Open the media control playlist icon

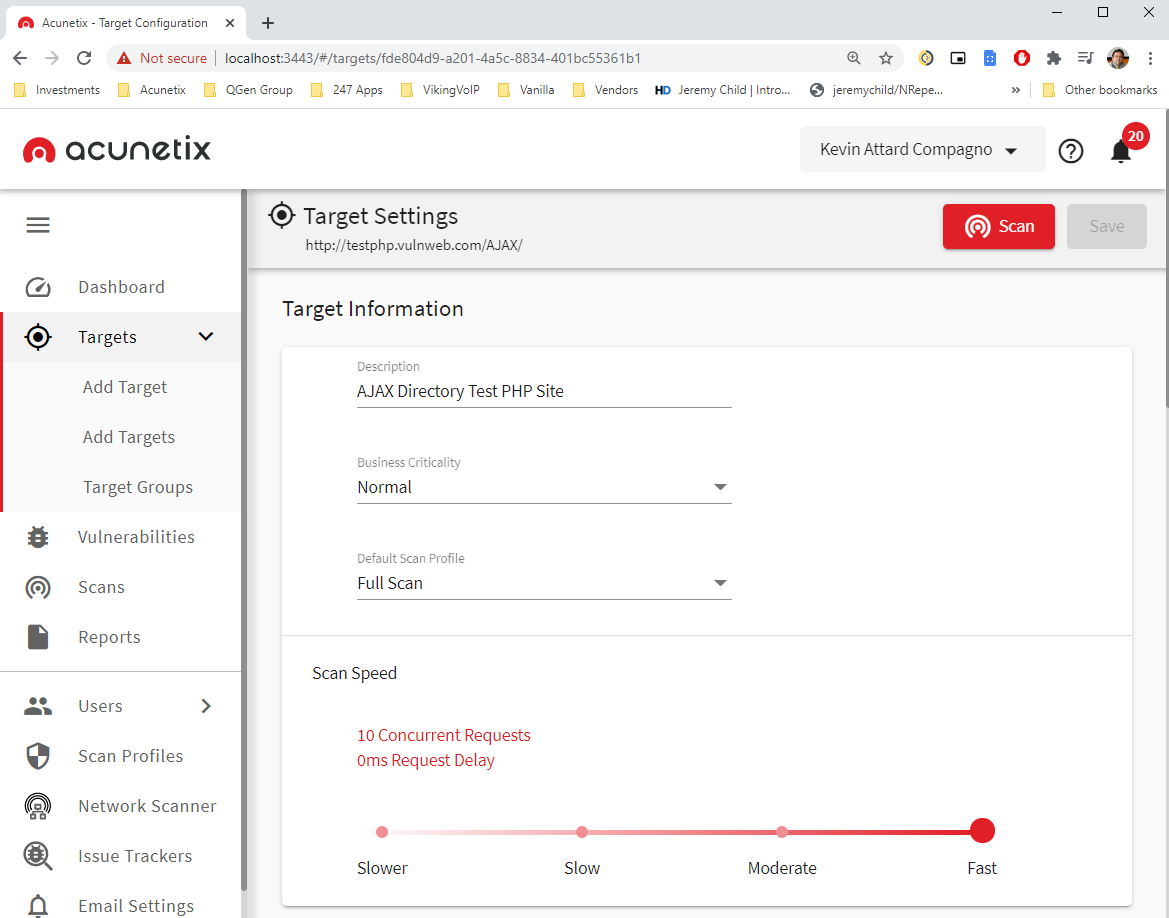(x=1086, y=58)
